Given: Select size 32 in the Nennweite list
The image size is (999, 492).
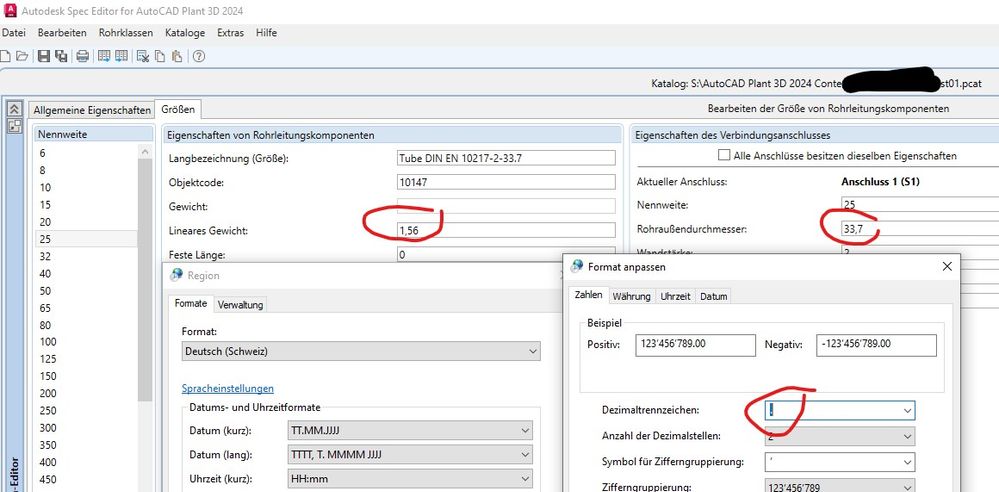Looking at the screenshot, I should (85, 256).
